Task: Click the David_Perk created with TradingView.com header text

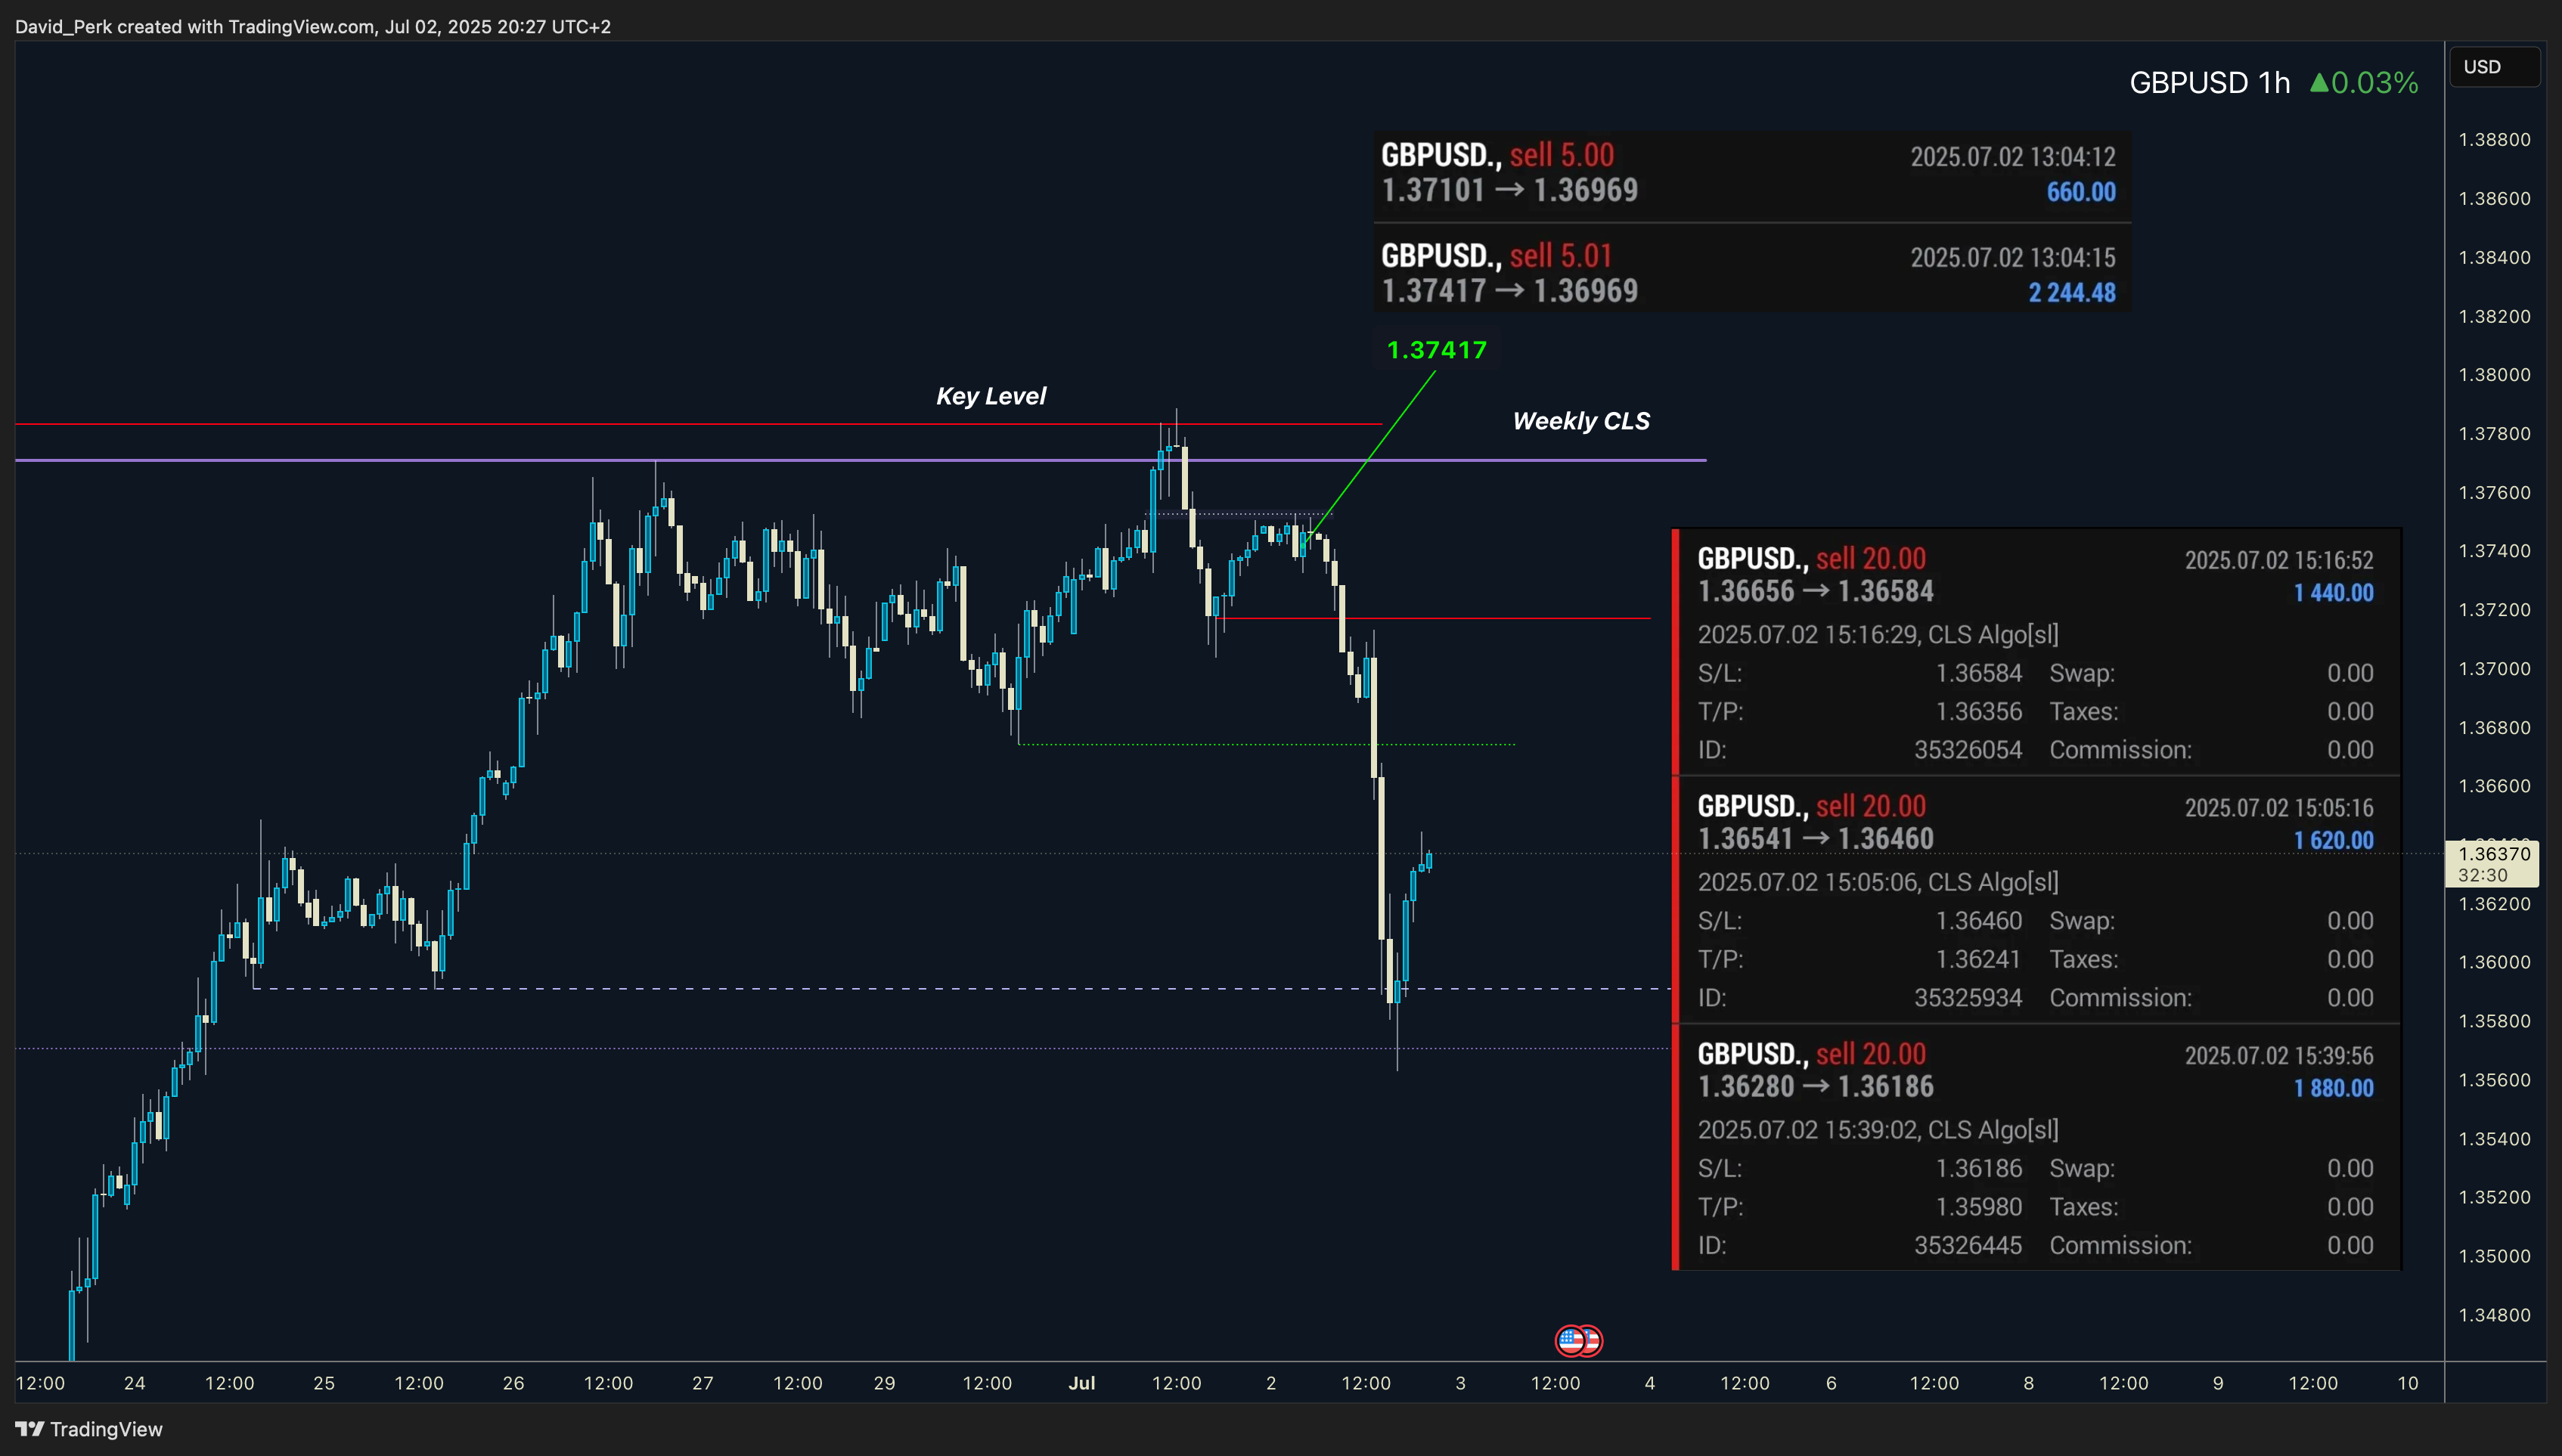Action: click(312, 27)
